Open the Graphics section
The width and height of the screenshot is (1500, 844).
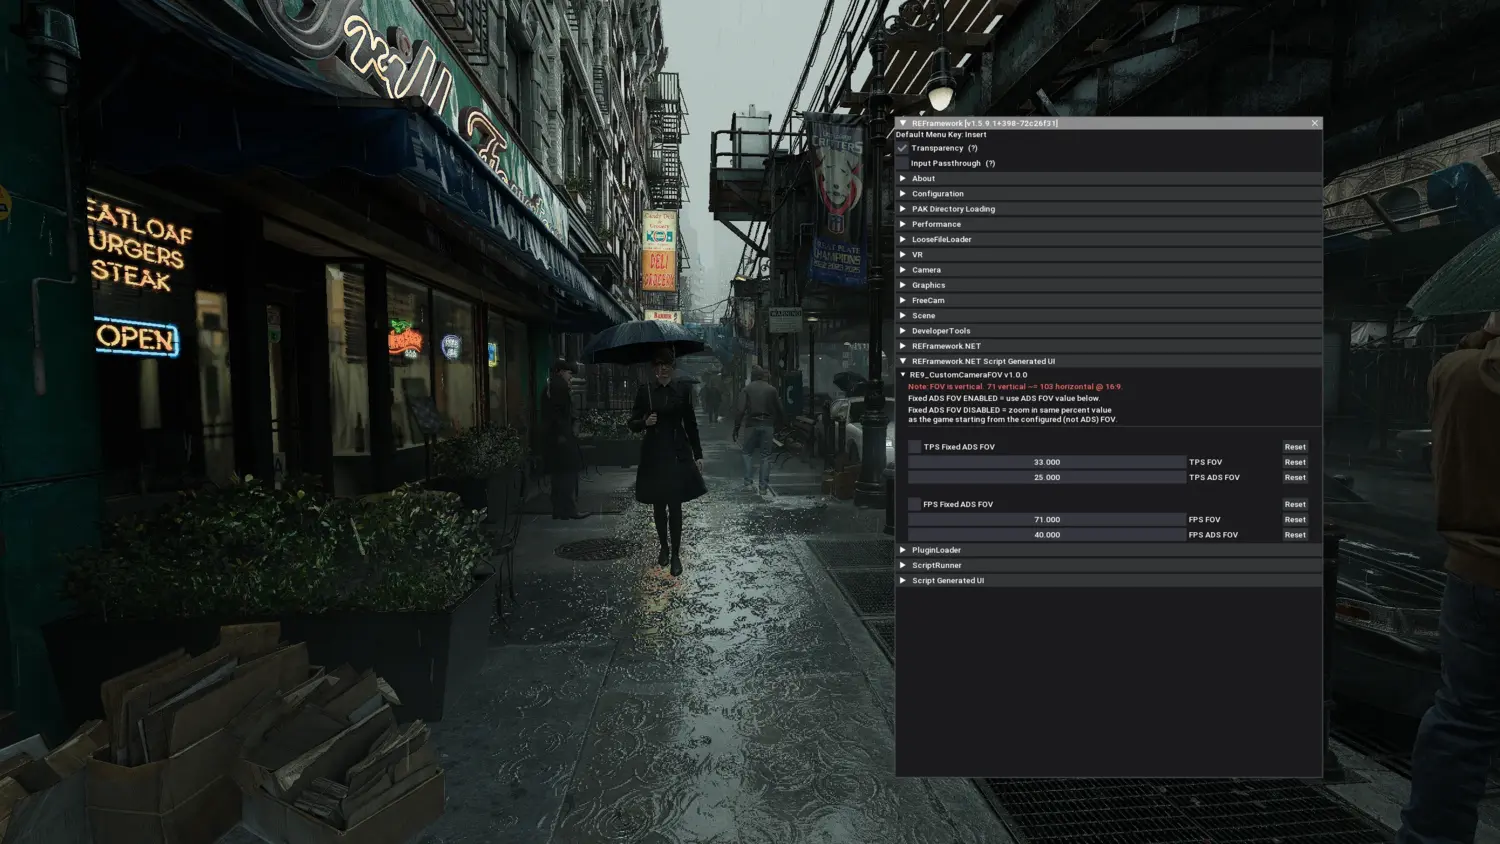pyautogui.click(x=928, y=285)
